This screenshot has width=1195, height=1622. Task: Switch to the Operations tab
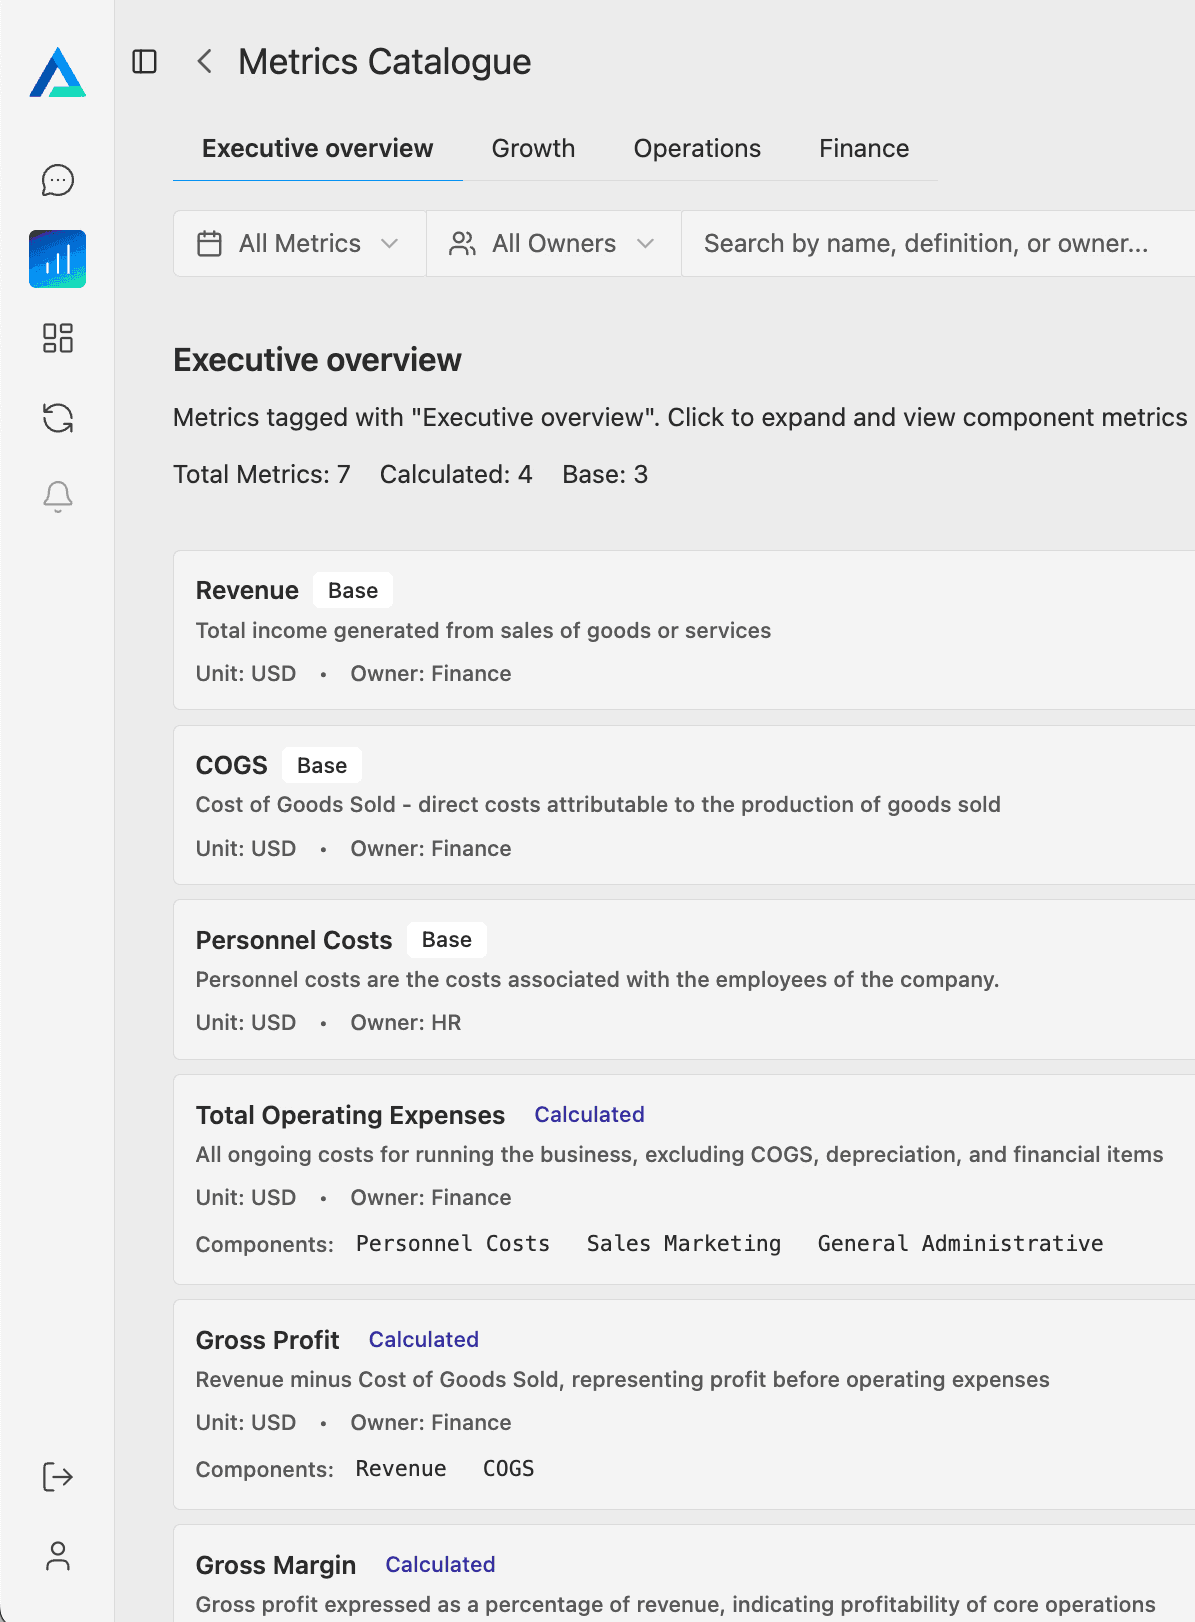[697, 149]
